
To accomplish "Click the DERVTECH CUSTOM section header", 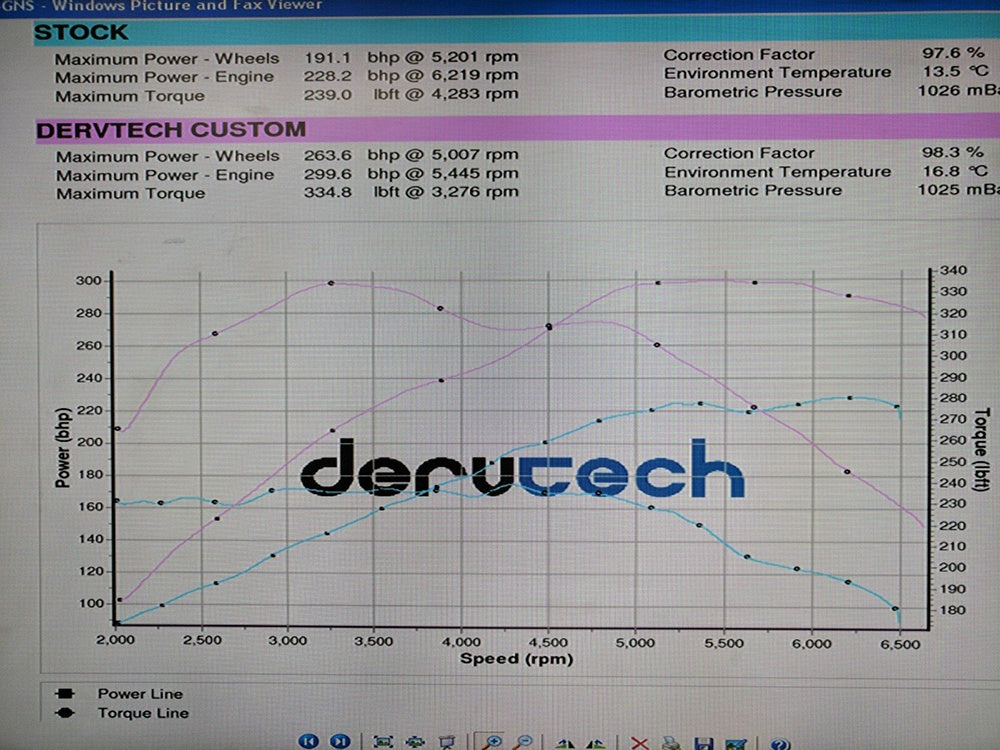I will point(170,130).
